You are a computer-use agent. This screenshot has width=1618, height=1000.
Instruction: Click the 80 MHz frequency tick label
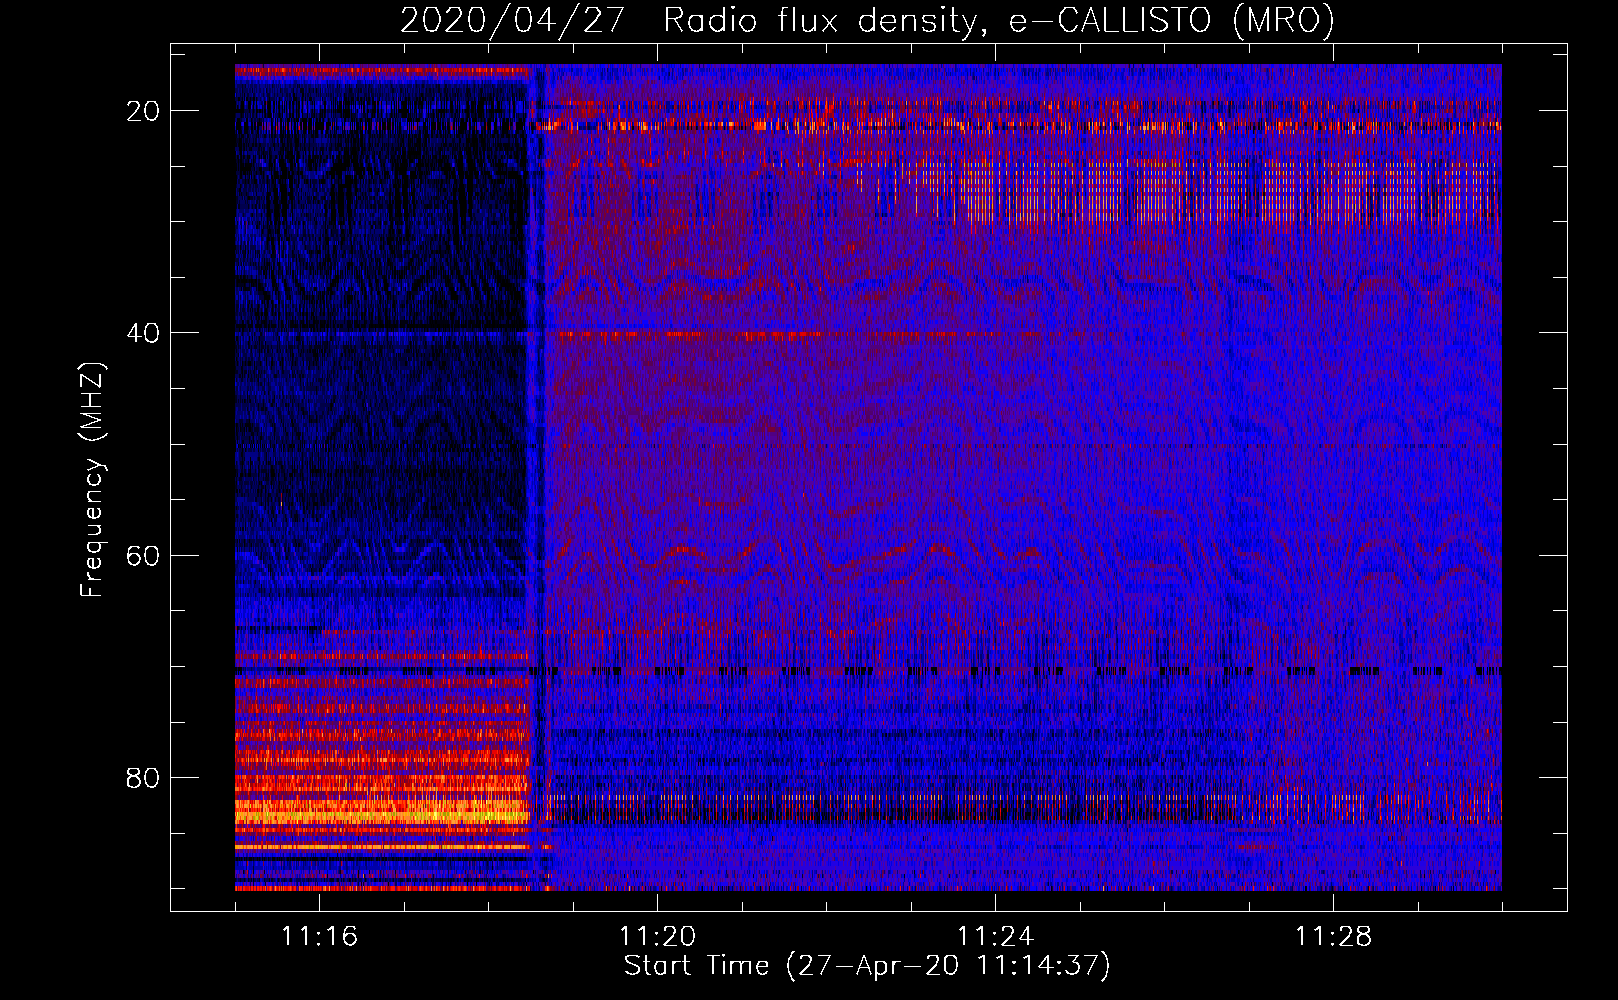click(143, 777)
